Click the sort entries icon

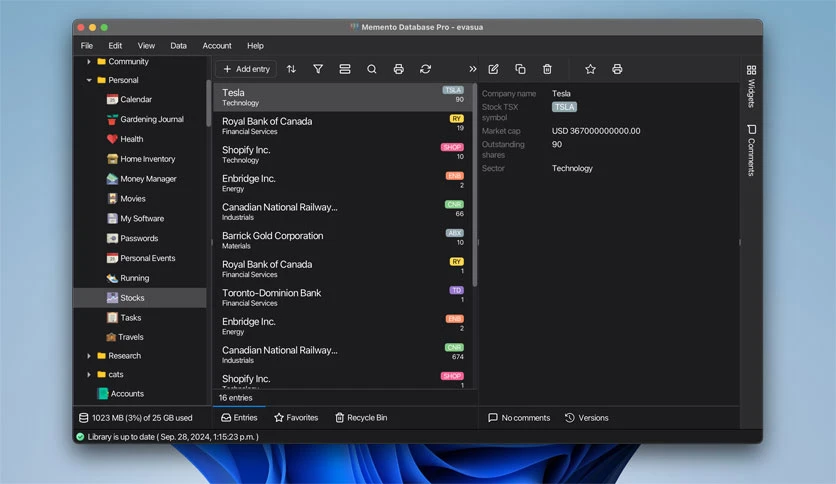pos(291,69)
